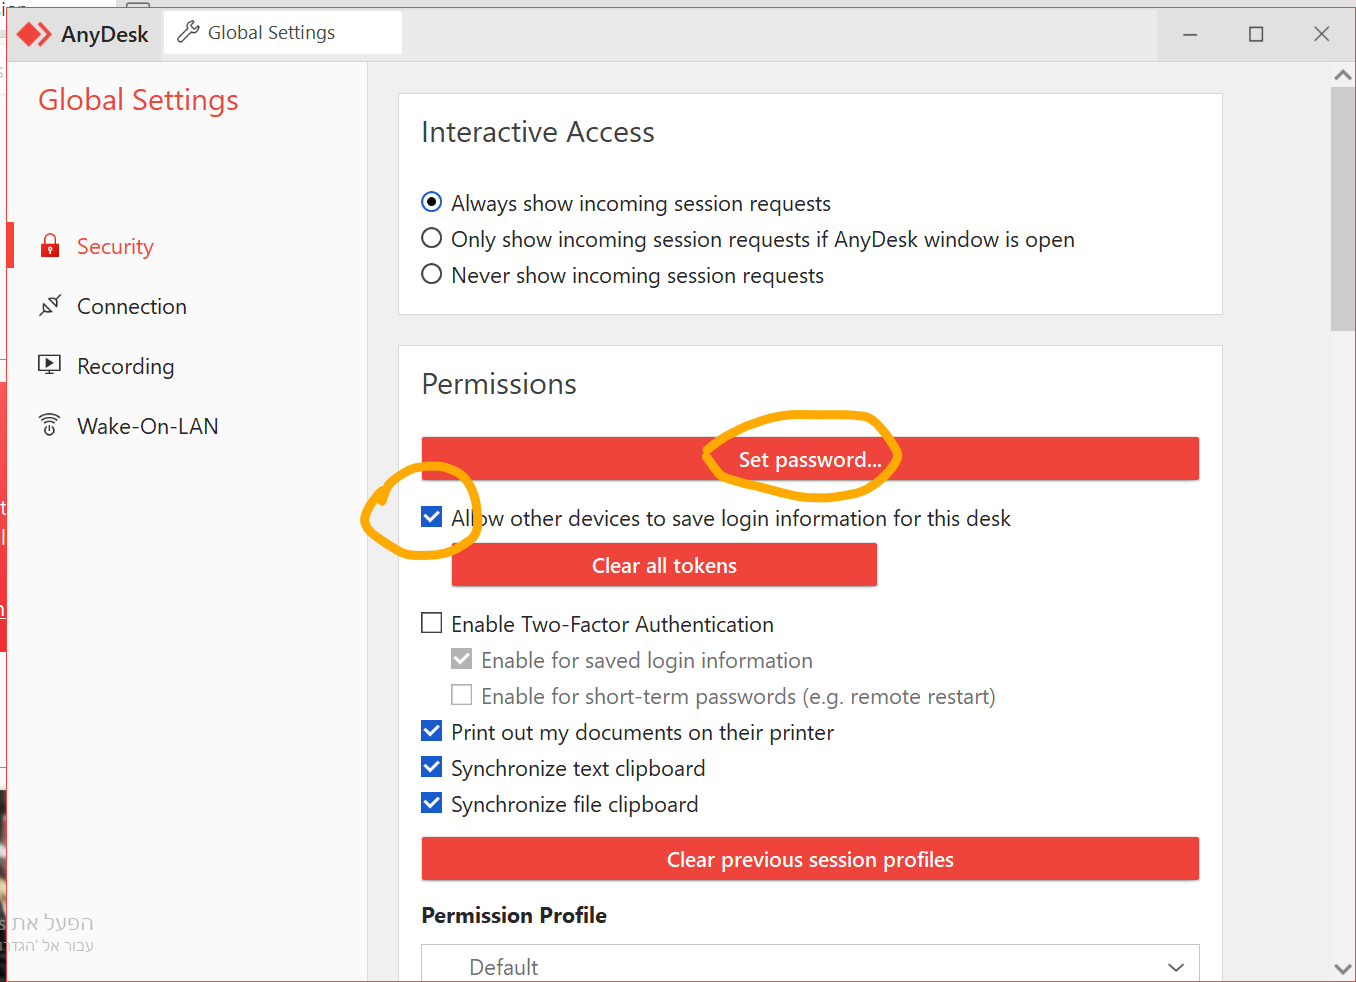Uncheck Allow other devices to save login information
1356x982 pixels.
[431, 517]
